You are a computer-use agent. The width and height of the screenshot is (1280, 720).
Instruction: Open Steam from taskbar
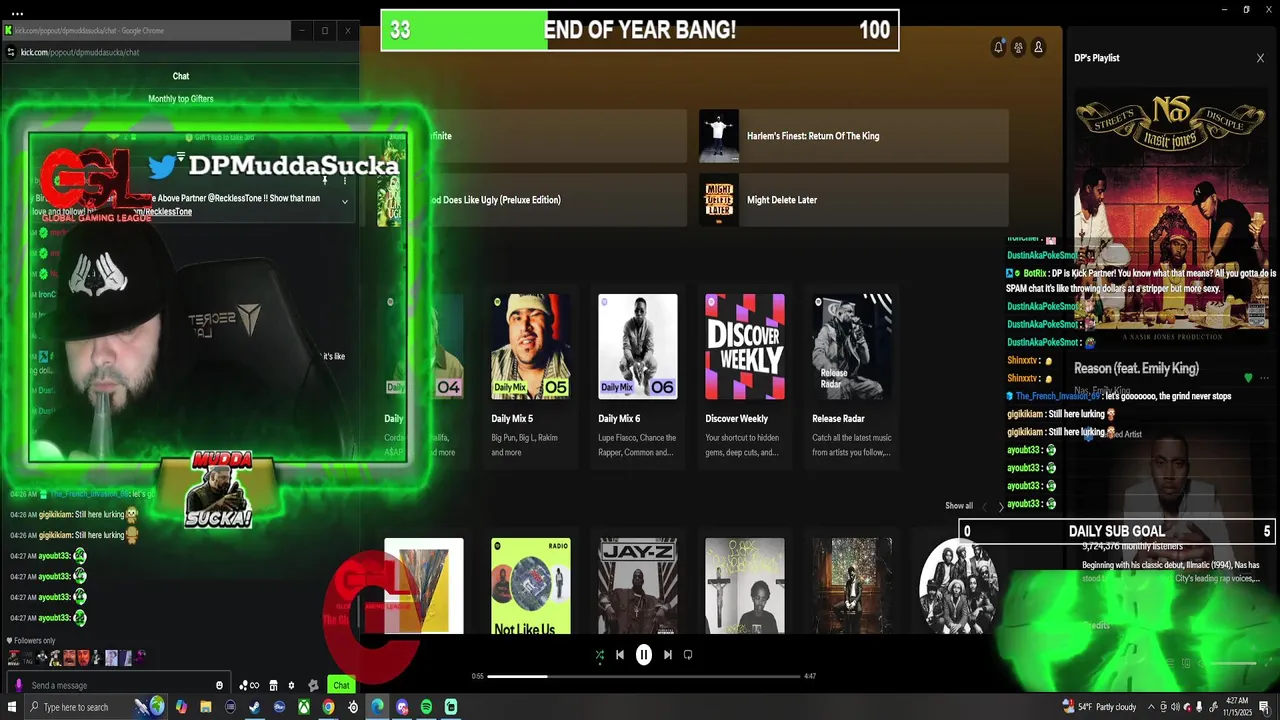(x=254, y=707)
